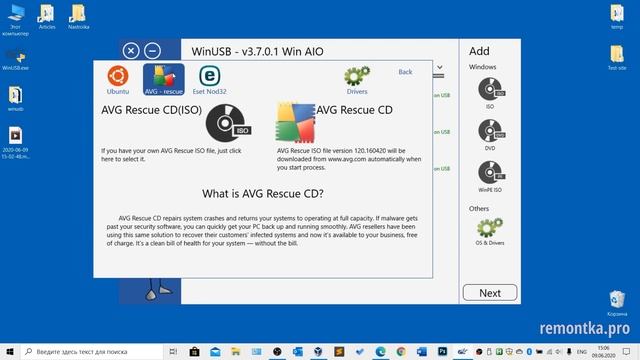Click 'If you have your own AVG Rescue ISO' text

tap(171, 155)
